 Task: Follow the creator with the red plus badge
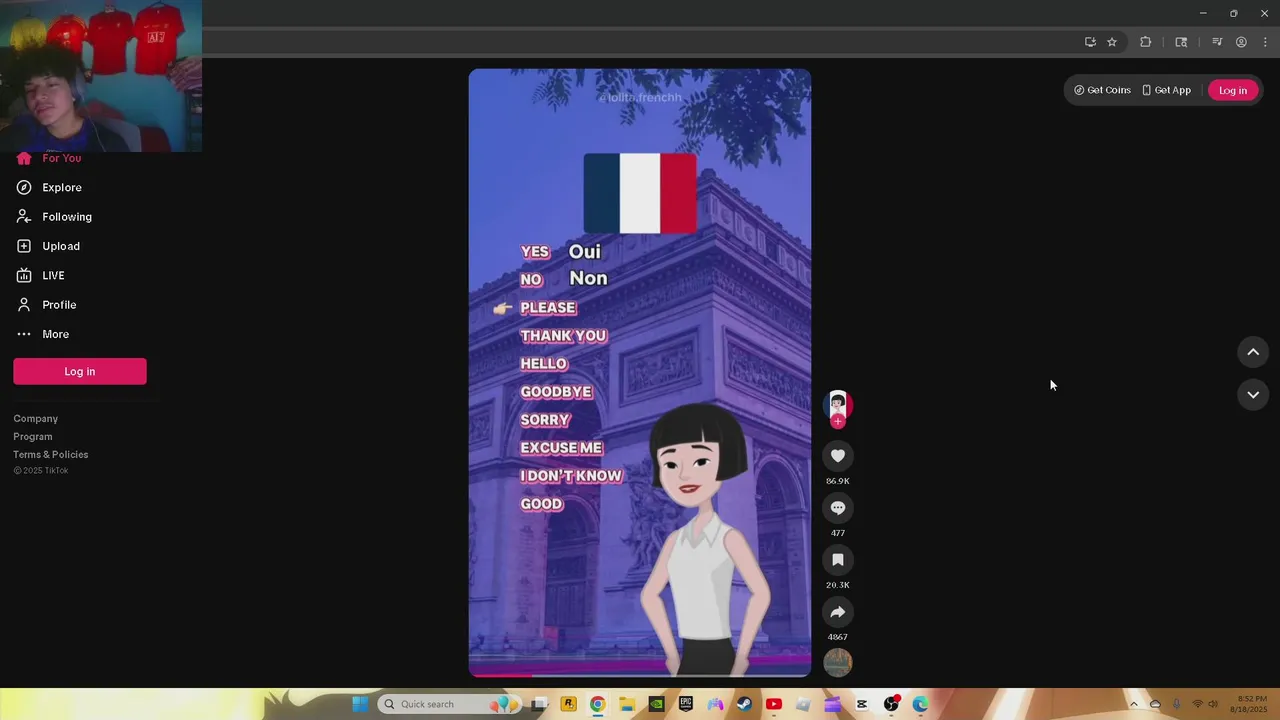pos(838,422)
